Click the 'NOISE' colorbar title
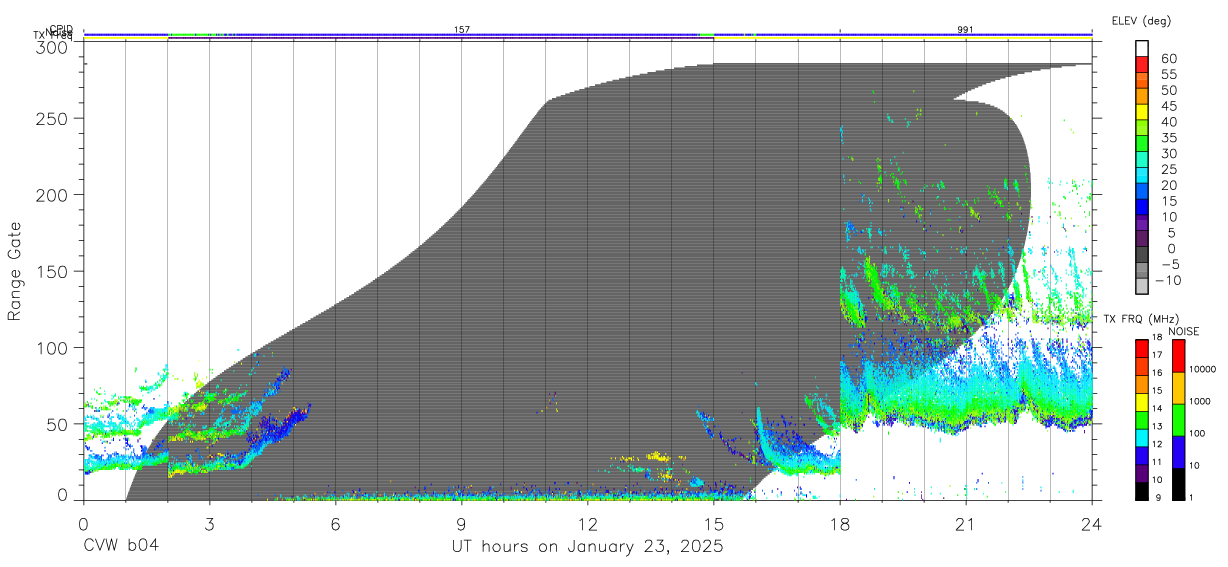1228x567 pixels. click(1183, 332)
